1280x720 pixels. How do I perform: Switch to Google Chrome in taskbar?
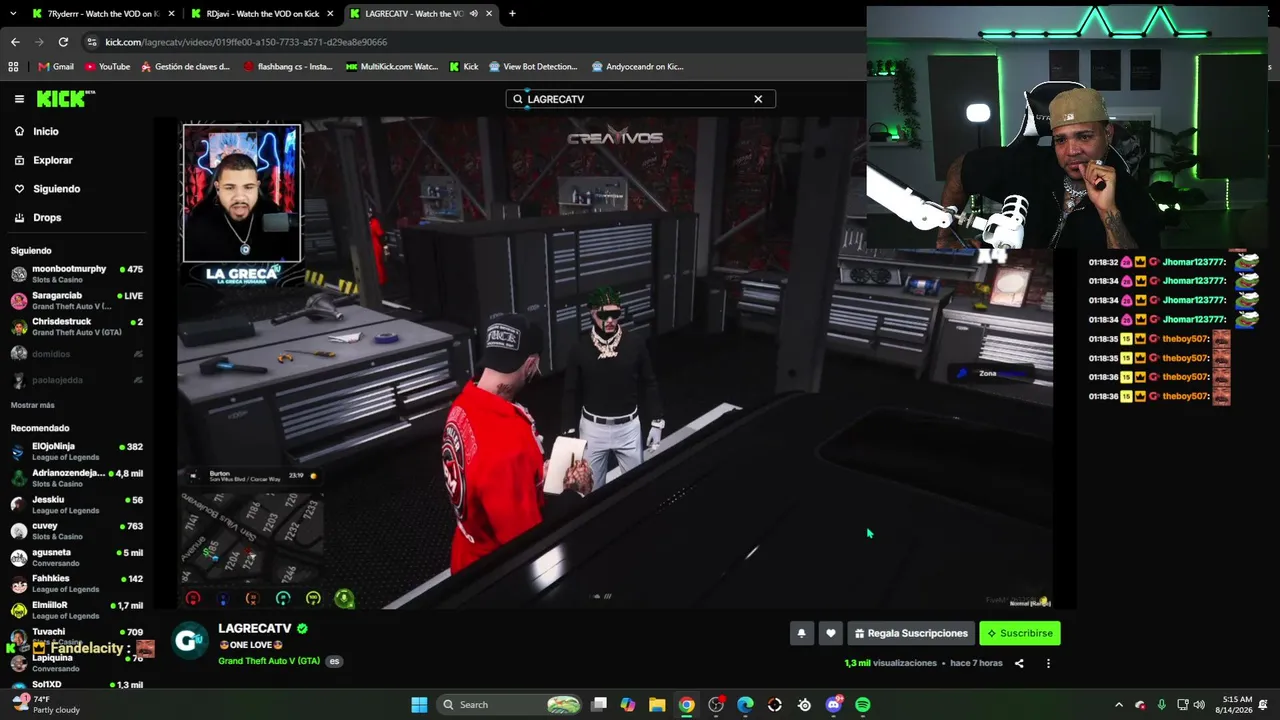click(x=686, y=705)
